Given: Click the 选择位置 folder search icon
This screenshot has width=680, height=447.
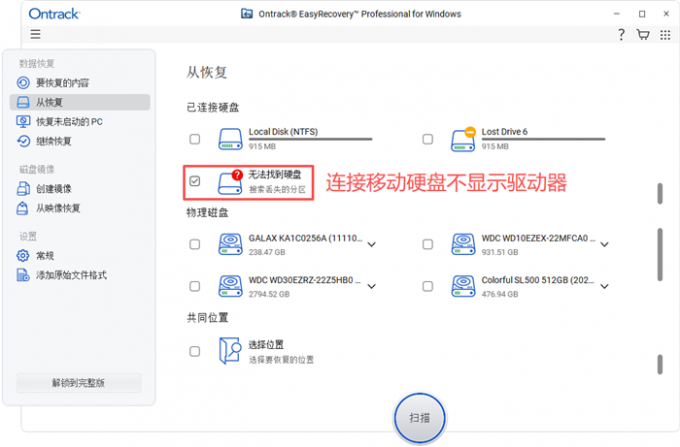Looking at the screenshot, I should click(x=229, y=351).
